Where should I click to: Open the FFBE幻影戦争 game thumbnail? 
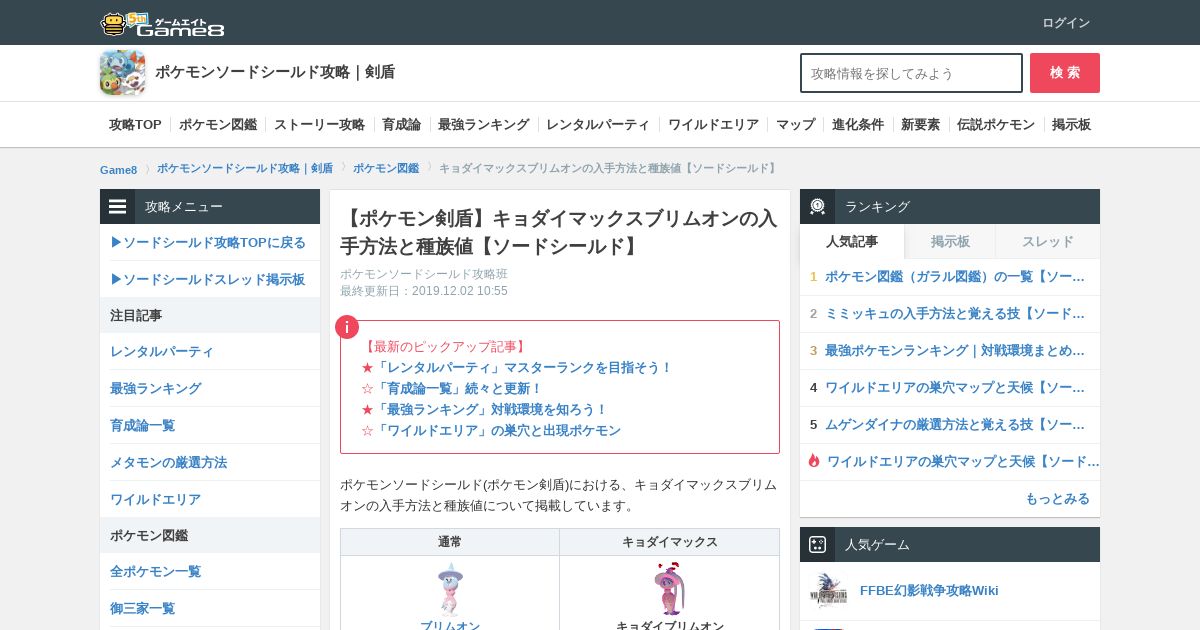coord(829,590)
